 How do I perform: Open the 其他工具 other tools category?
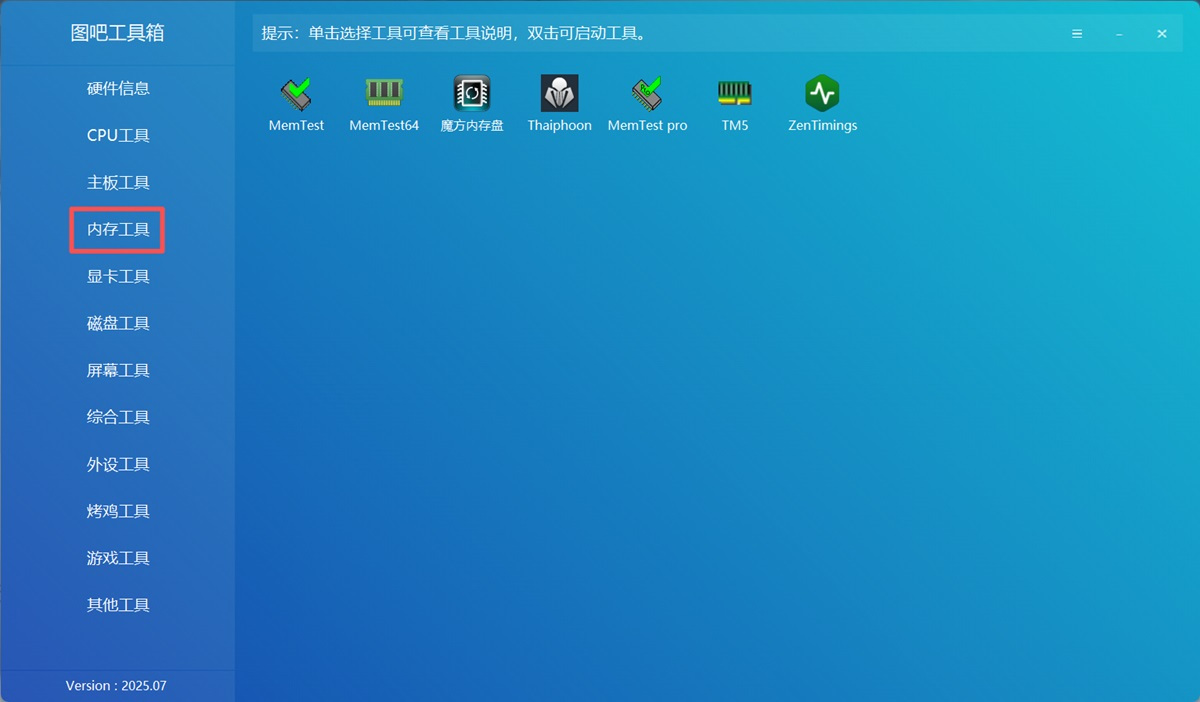tap(117, 604)
